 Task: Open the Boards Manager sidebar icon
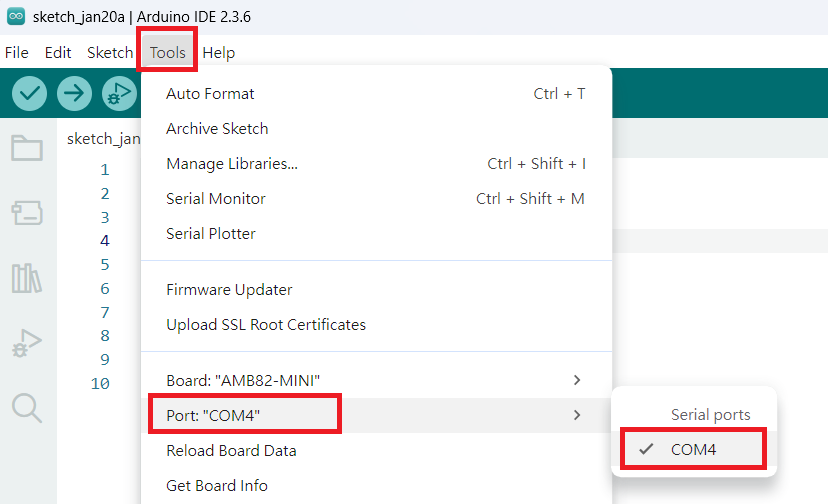(x=27, y=212)
